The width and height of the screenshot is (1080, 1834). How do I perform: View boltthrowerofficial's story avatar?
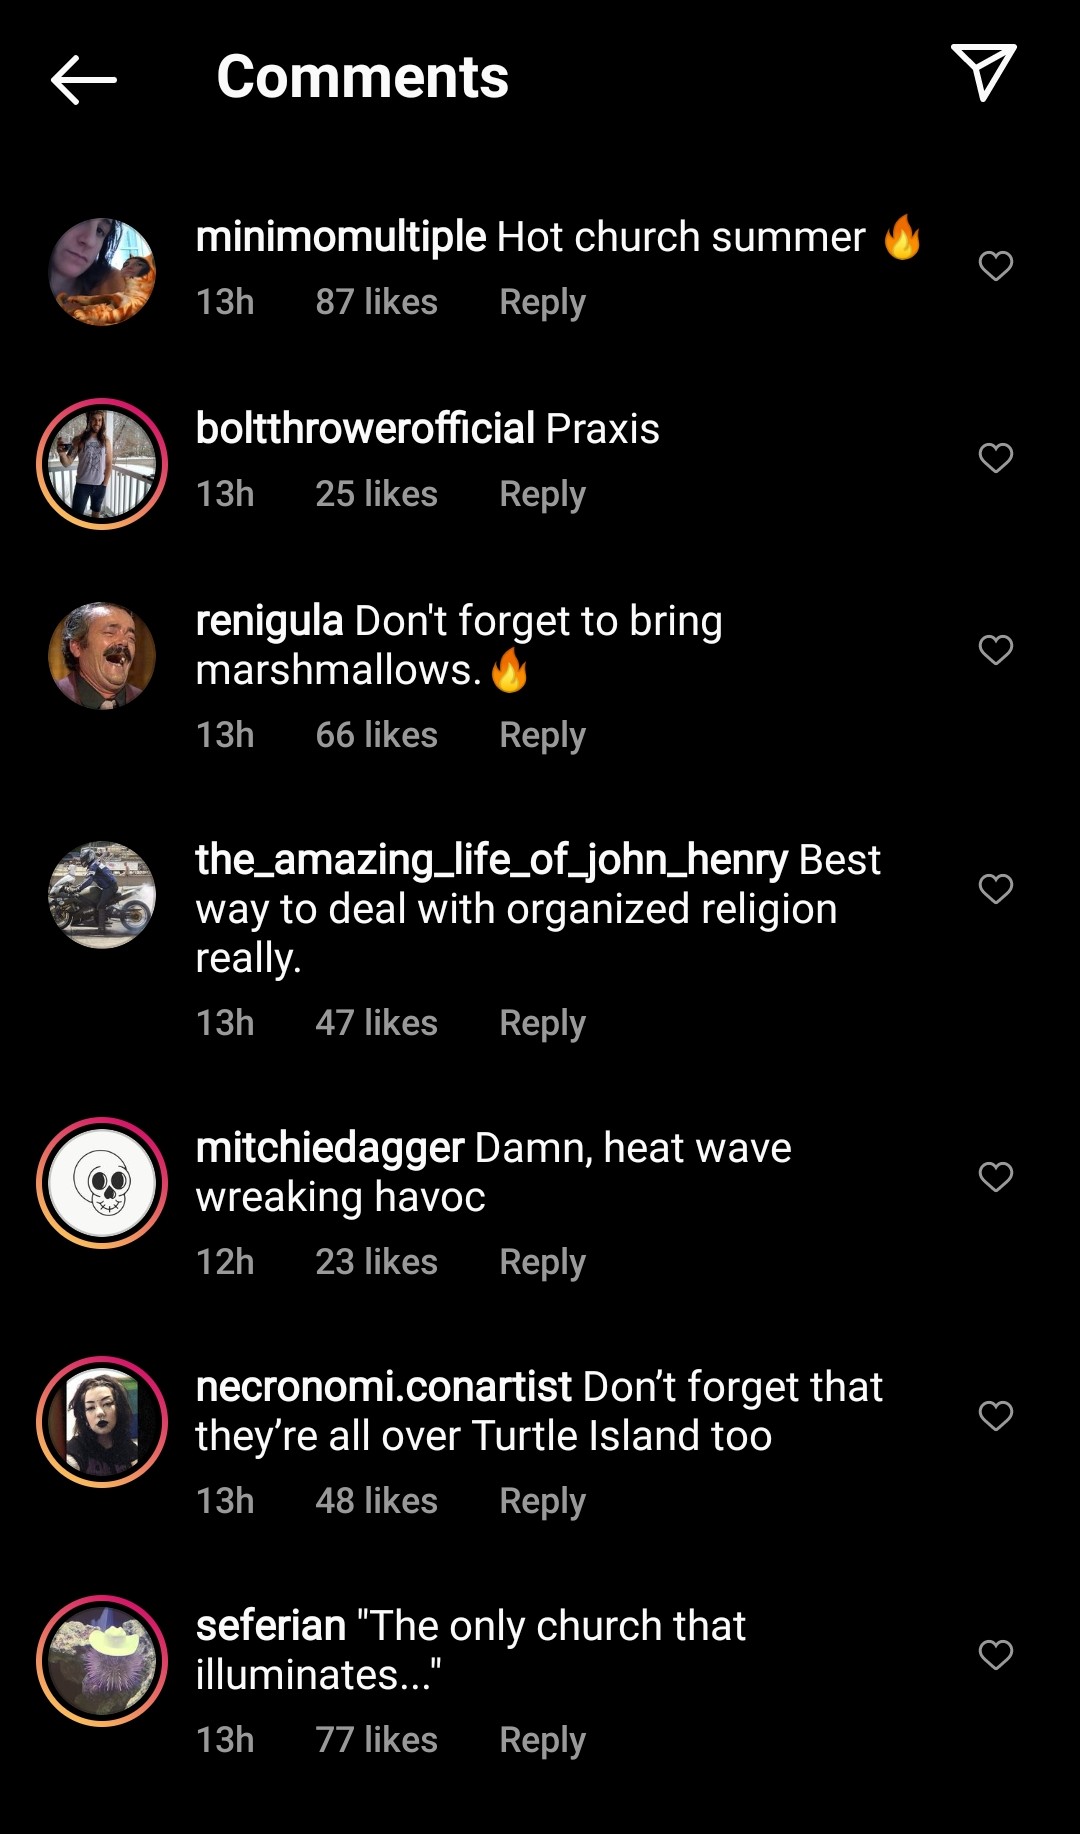(102, 464)
